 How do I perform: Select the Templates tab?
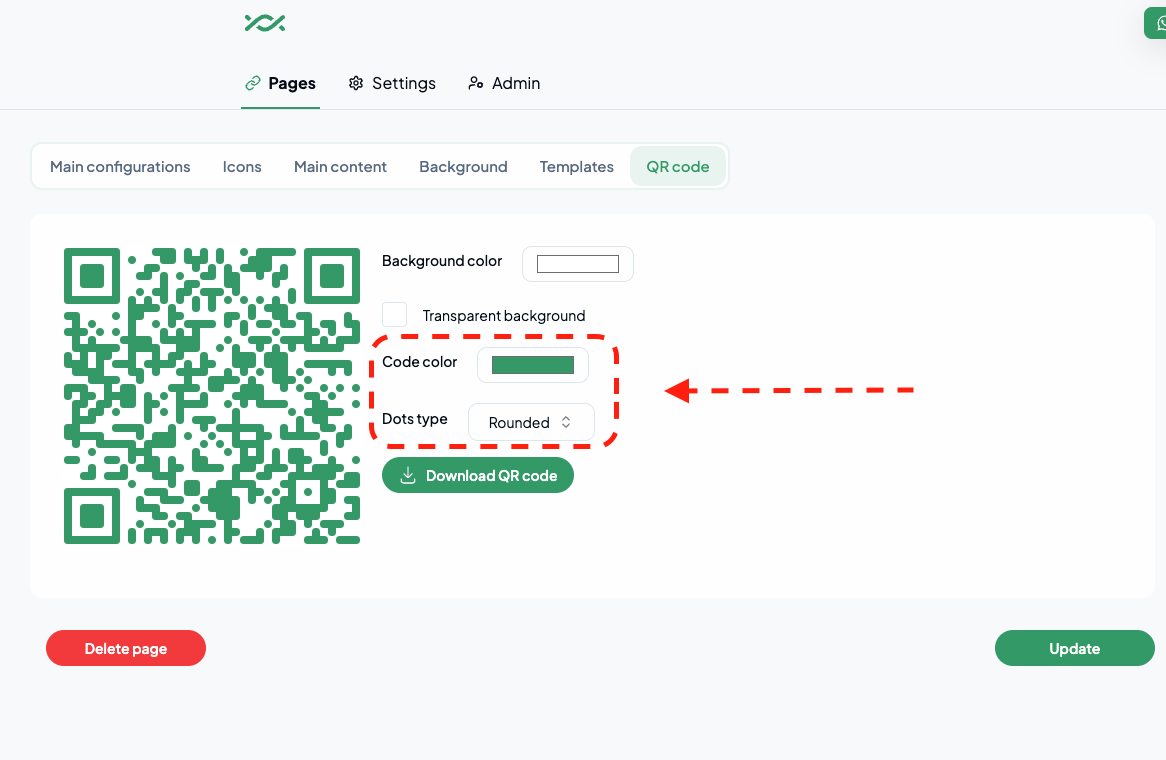point(576,167)
